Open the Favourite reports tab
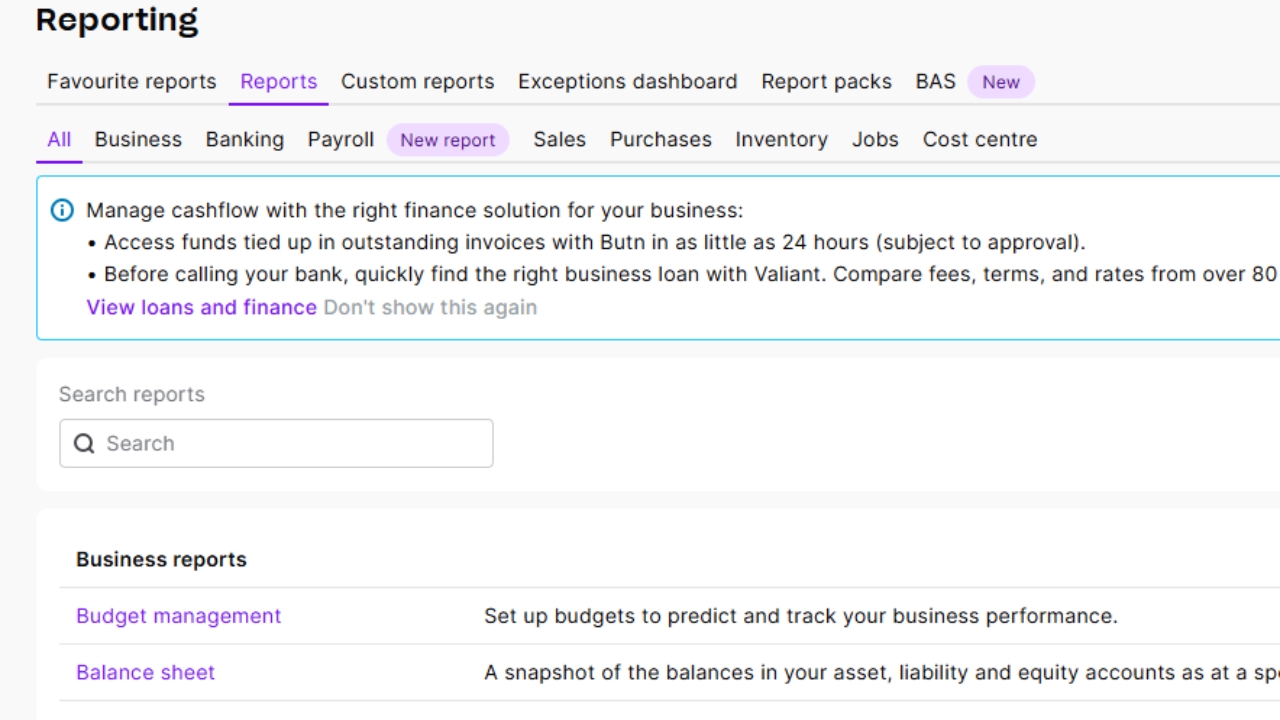The width and height of the screenshot is (1280, 720). click(x=132, y=82)
